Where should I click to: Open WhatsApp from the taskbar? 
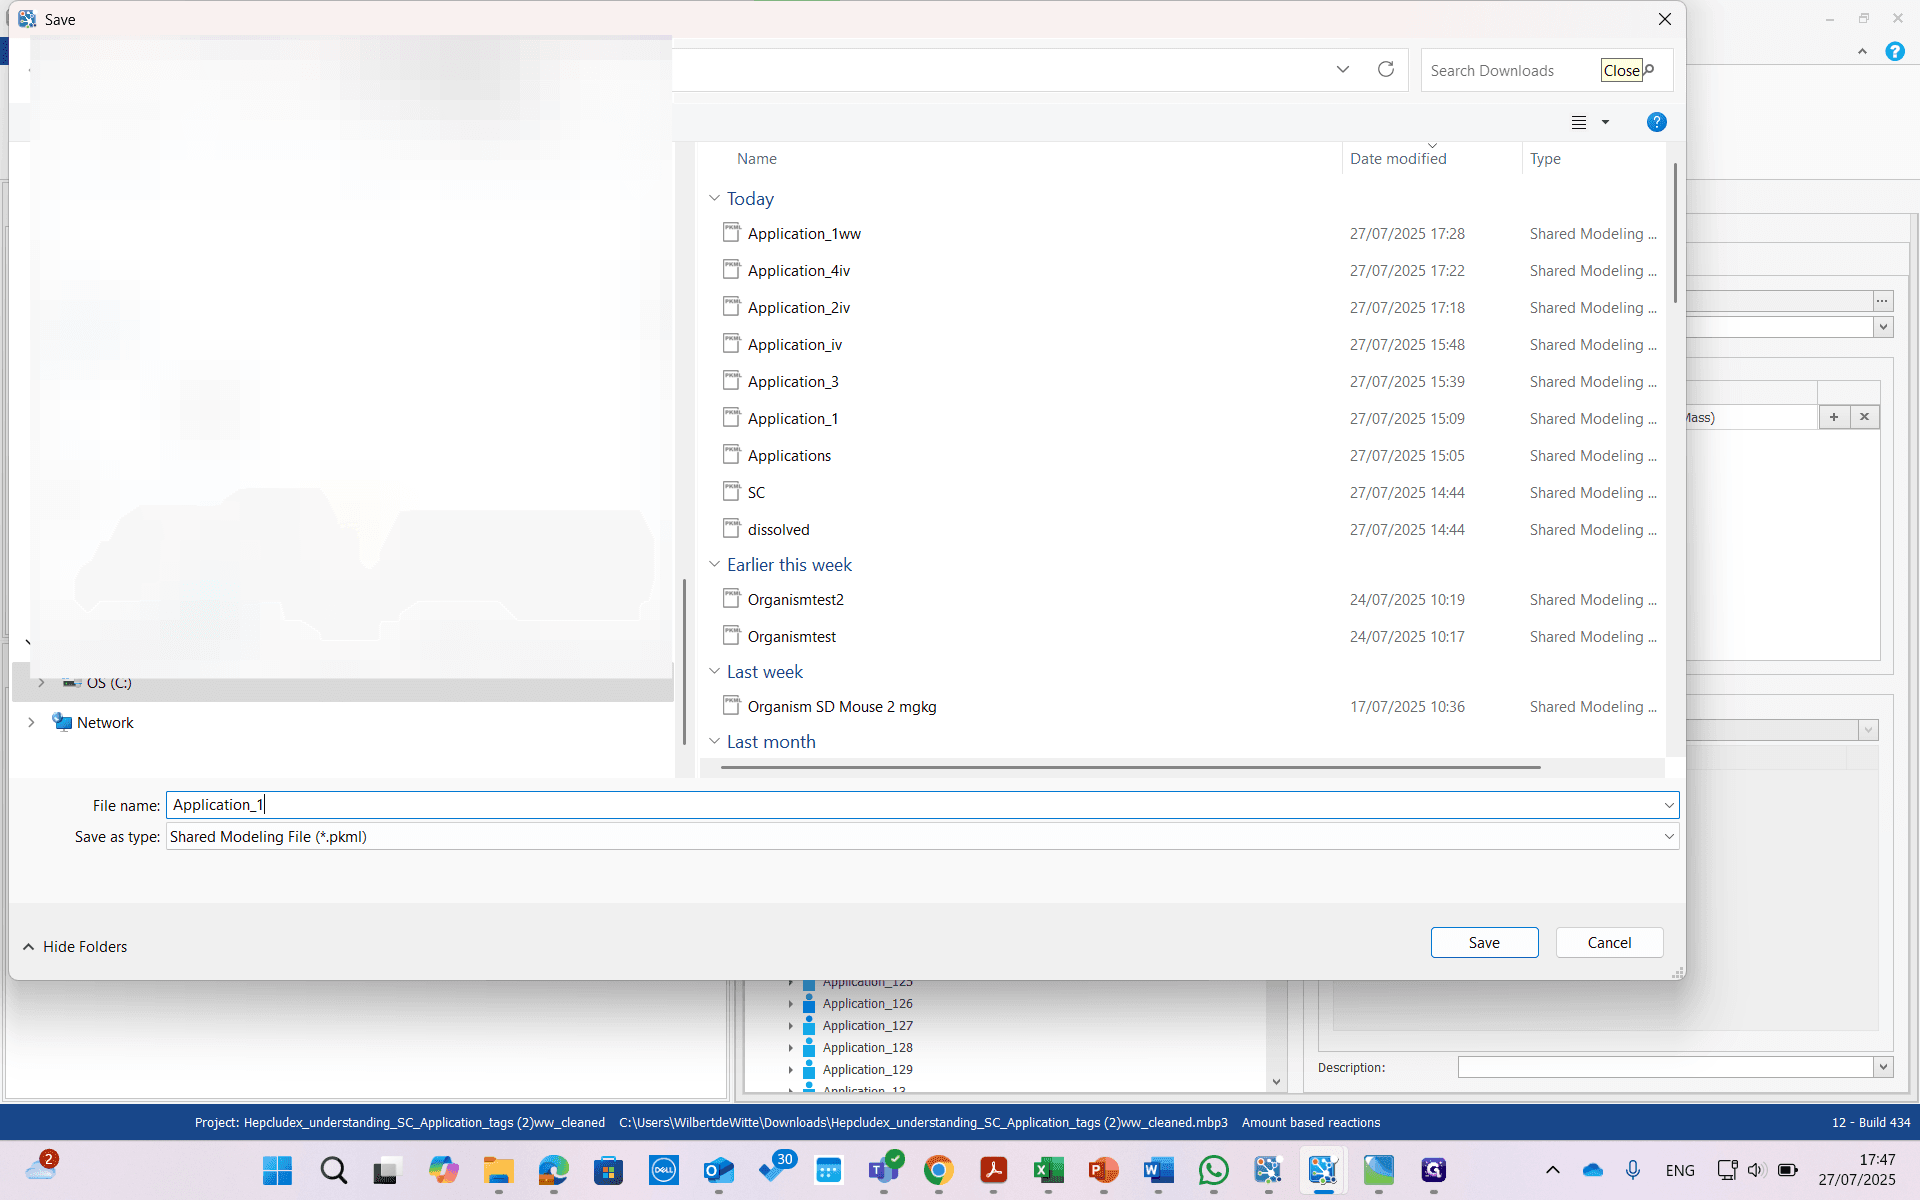click(1213, 1170)
